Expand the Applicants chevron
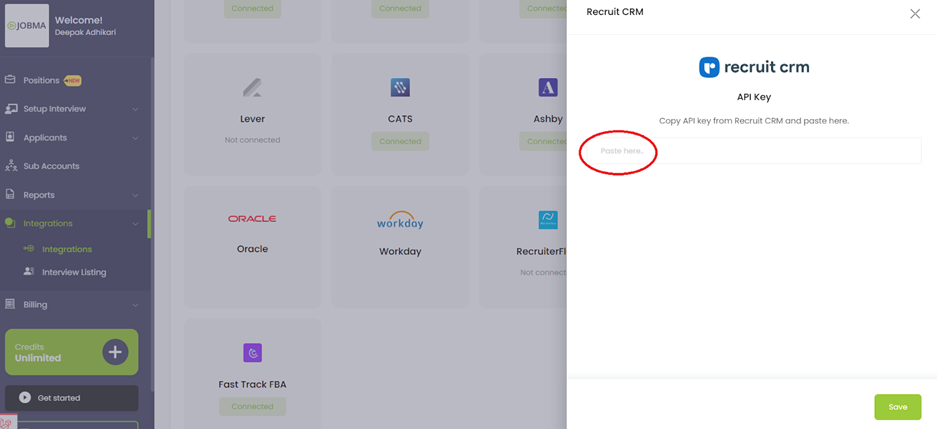937x429 pixels. coord(135,138)
